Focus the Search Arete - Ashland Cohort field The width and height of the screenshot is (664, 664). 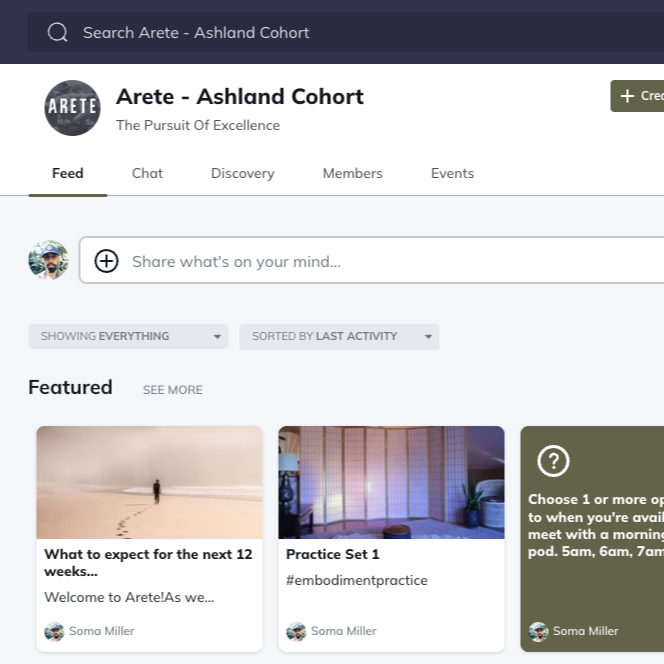[x=346, y=32]
